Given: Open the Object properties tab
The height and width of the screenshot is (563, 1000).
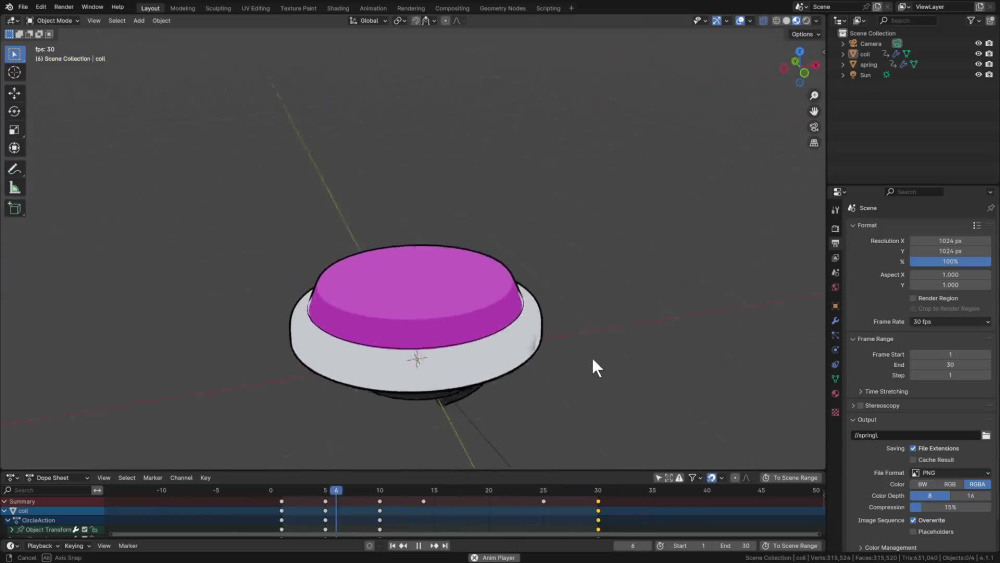Looking at the screenshot, I should pos(835,305).
